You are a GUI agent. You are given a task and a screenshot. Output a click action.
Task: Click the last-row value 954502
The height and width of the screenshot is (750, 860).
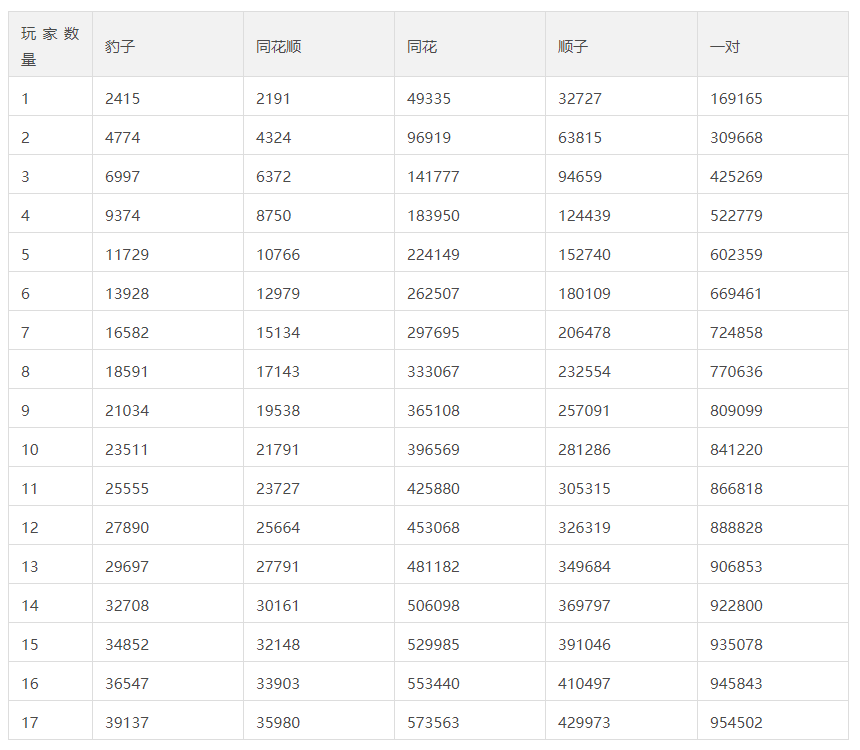click(x=736, y=723)
